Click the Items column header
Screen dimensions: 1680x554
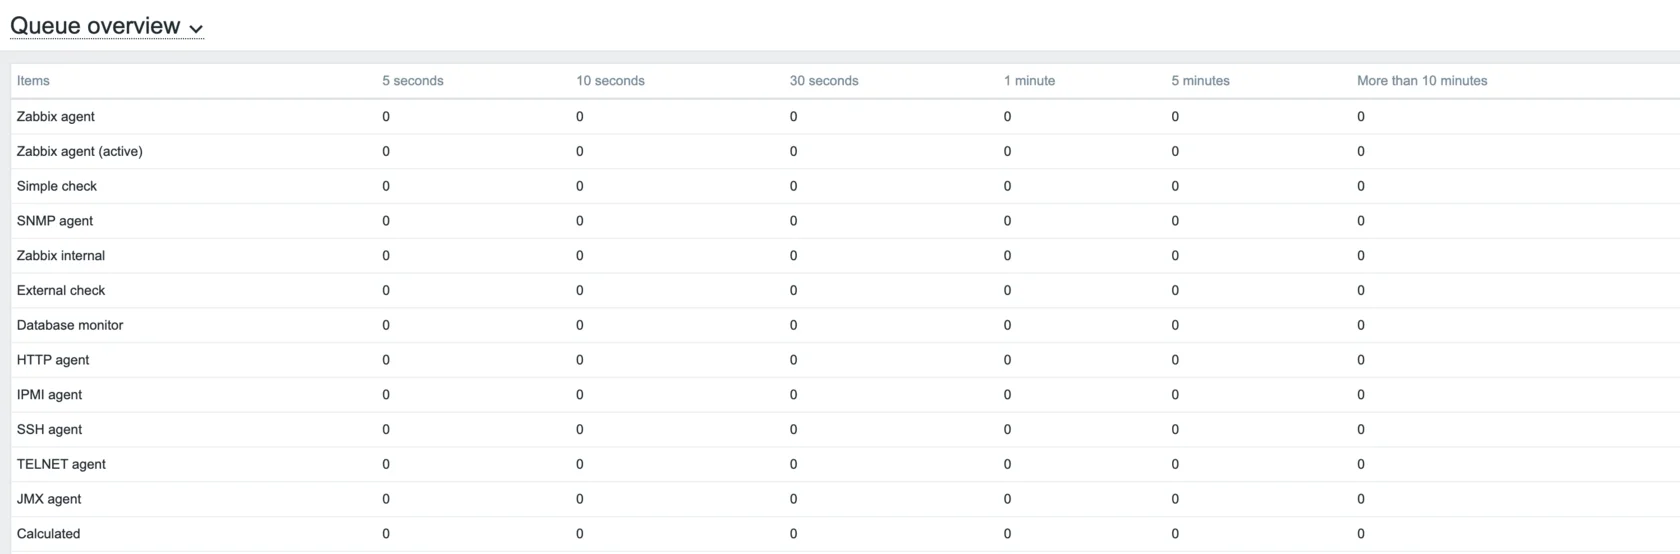33,81
